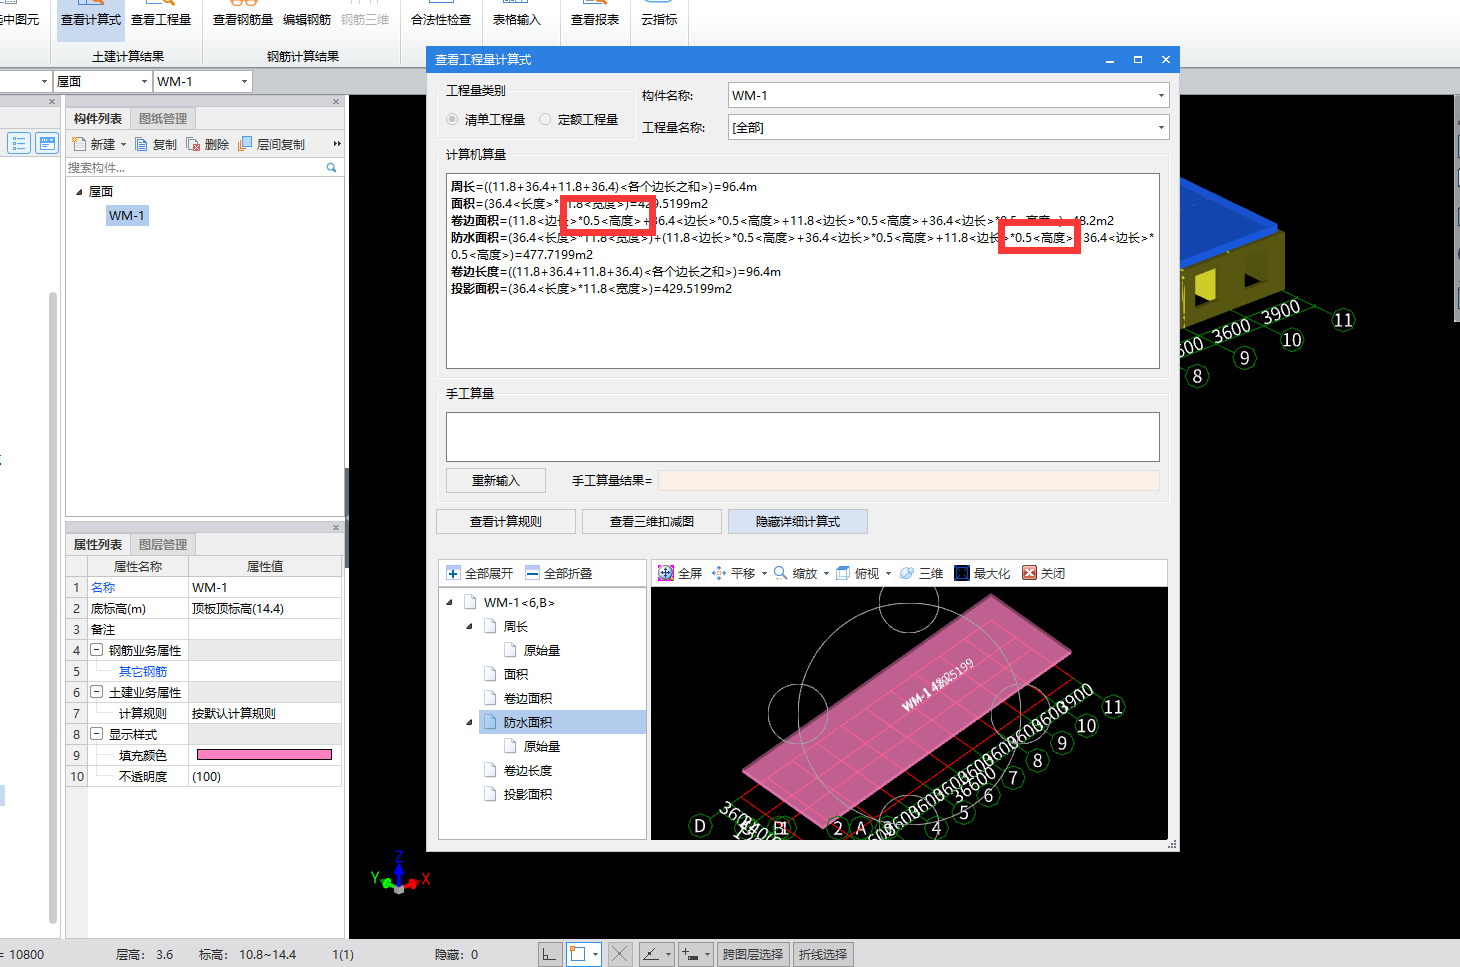Click 查看三维扣减图 button

click(652, 522)
